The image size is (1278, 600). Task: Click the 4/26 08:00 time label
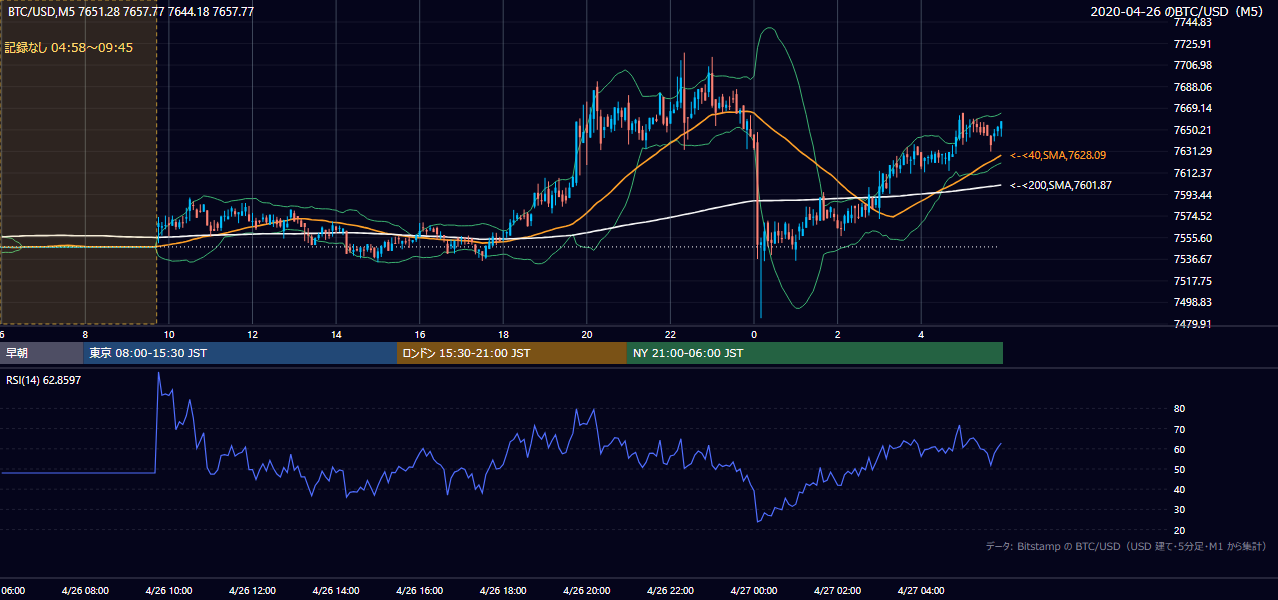(84, 591)
